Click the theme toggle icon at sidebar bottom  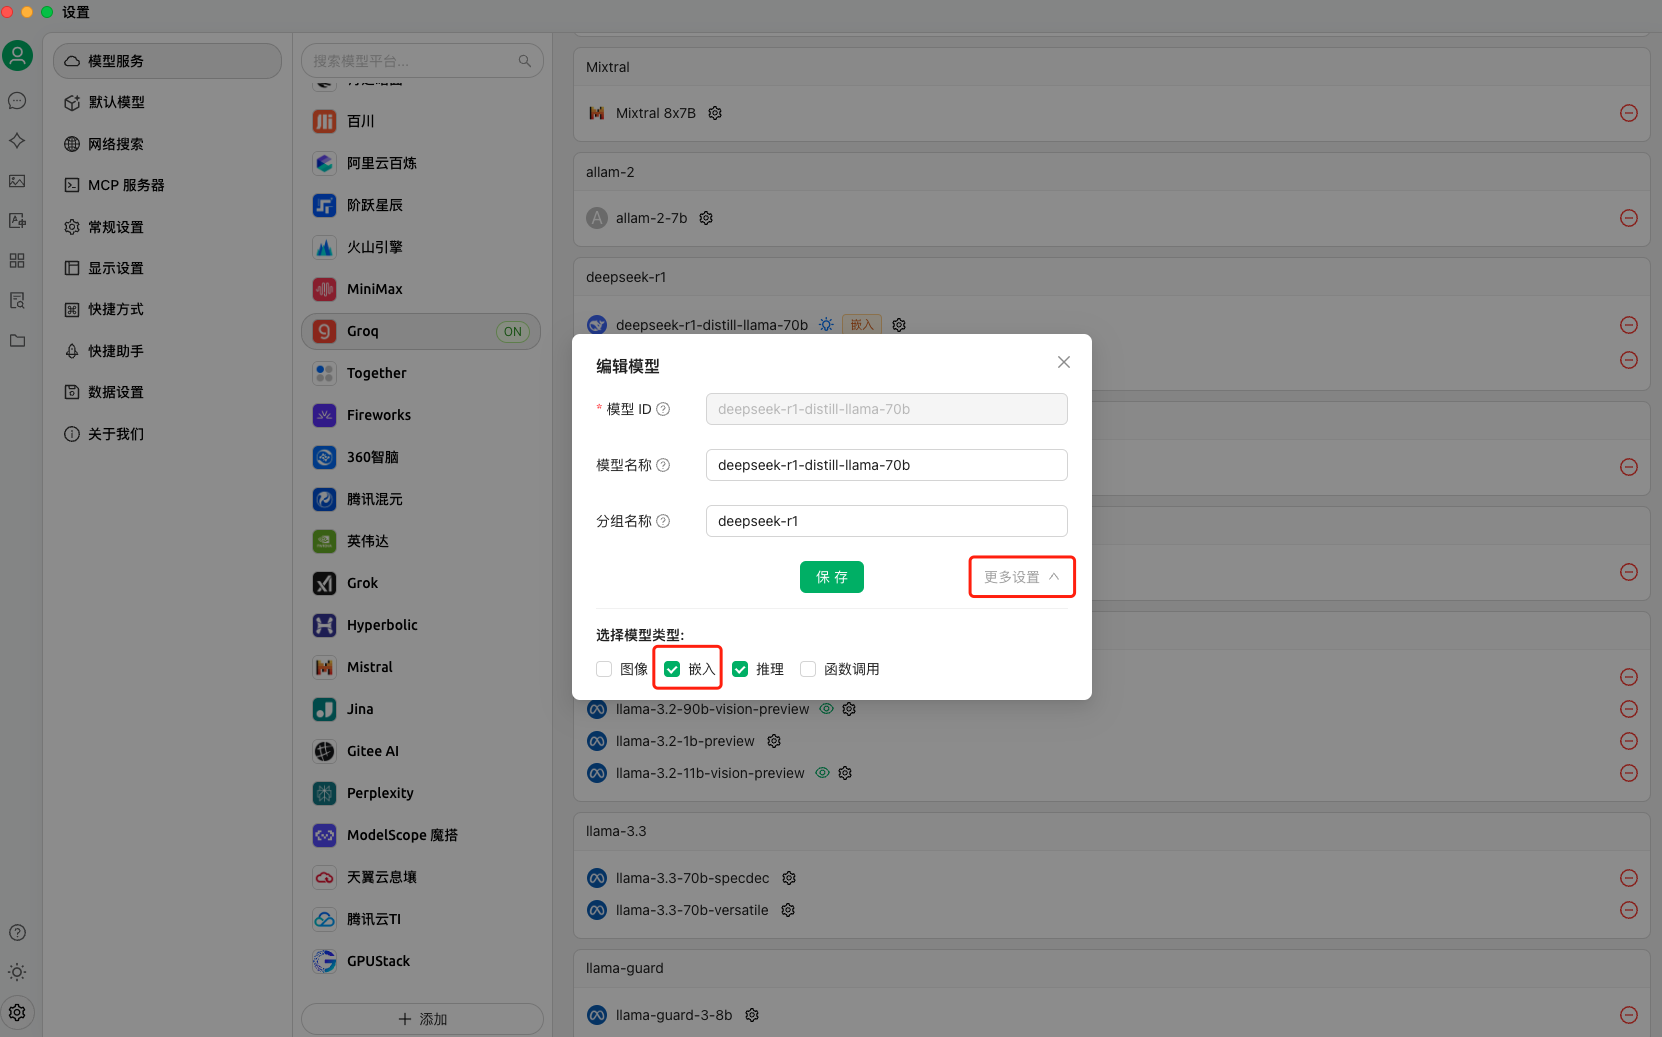click(x=17, y=971)
